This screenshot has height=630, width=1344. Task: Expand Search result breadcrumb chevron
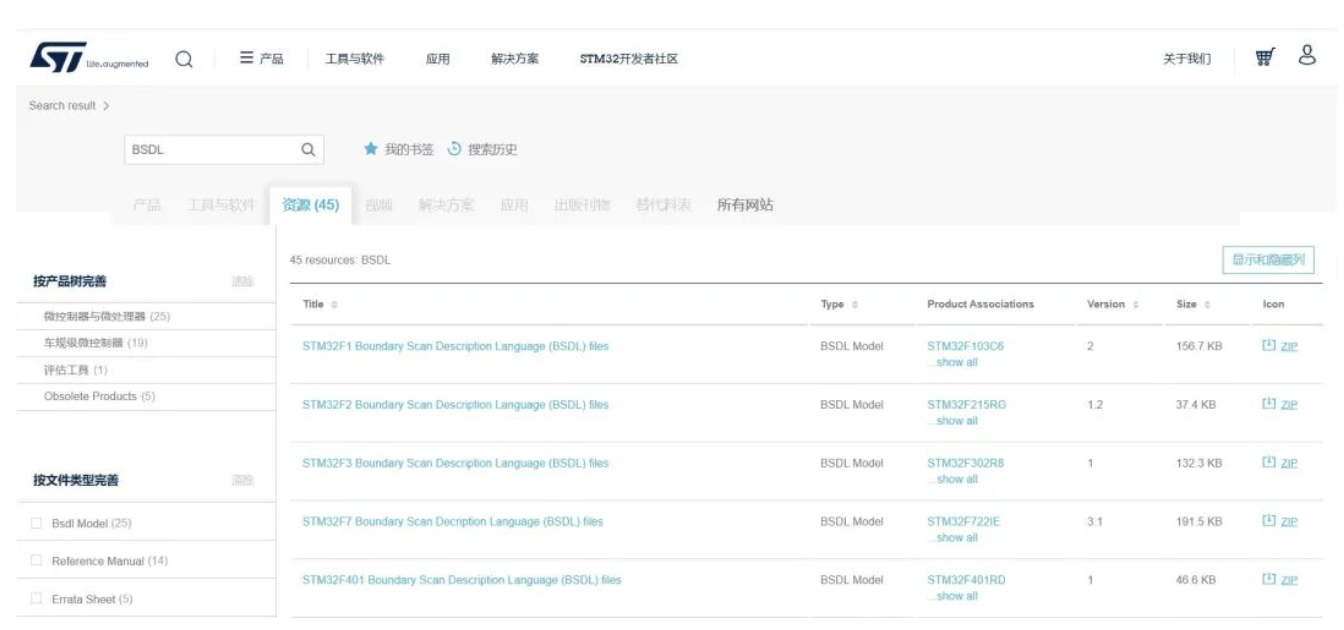tap(106, 105)
